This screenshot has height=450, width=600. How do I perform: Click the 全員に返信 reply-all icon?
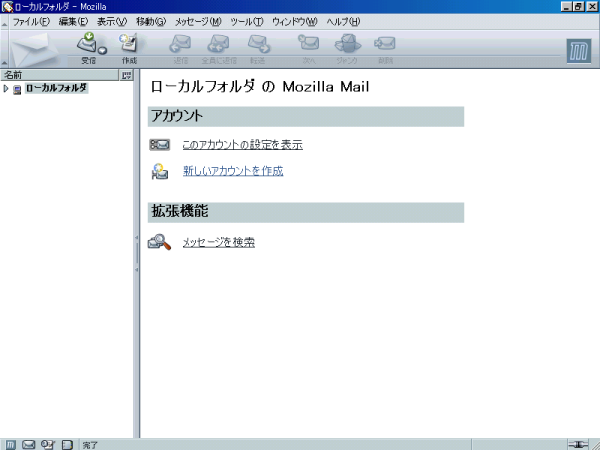click(x=218, y=44)
